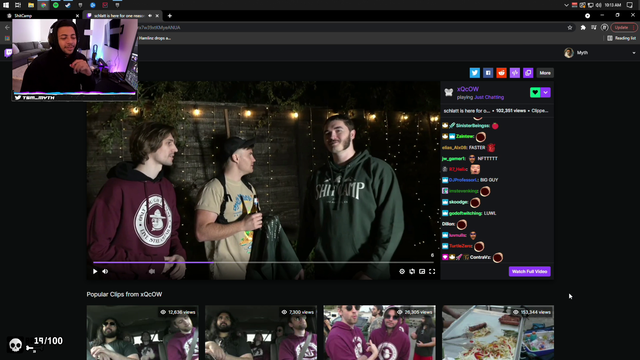Open Windows notification center
The width and height of the screenshot is (640, 360).
[x=630, y=5]
